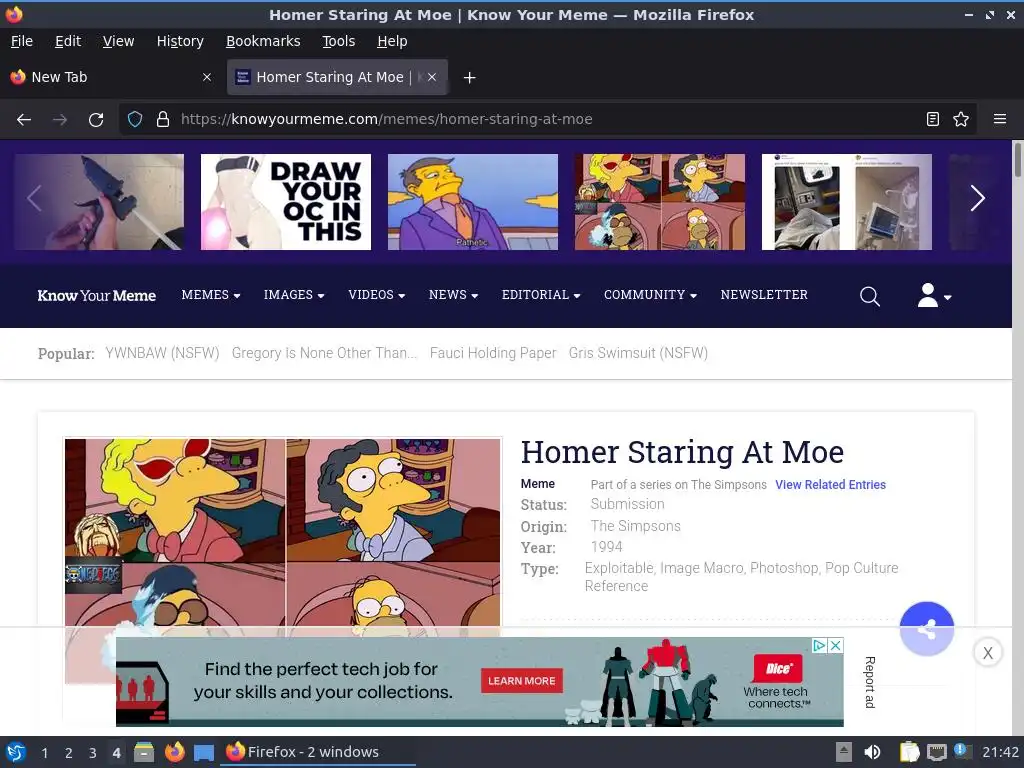The image size is (1024, 768).
Task: Open the Homer Staring At Moe main image
Action: pos(283,532)
